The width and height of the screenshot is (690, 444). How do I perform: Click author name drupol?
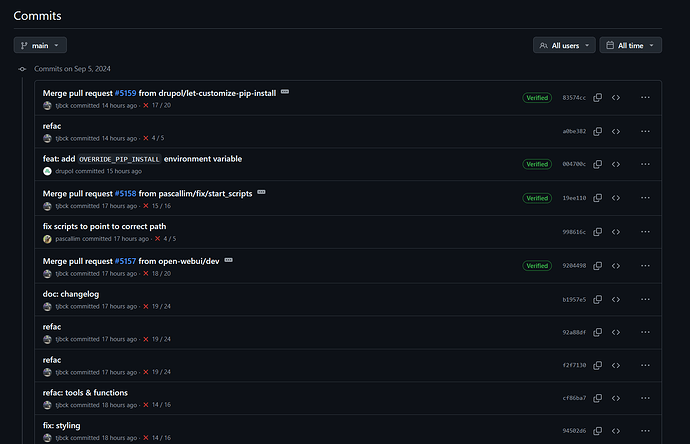(62, 171)
